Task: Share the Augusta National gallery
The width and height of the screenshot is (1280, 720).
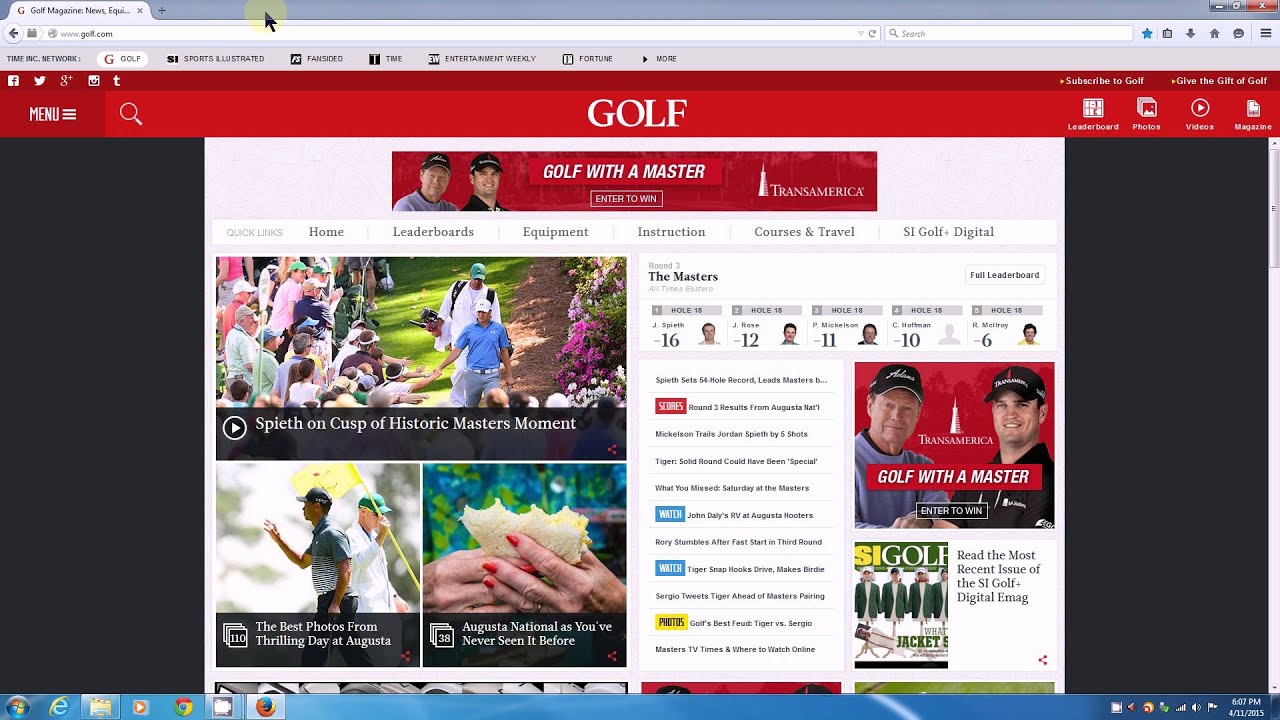Action: coord(612,657)
